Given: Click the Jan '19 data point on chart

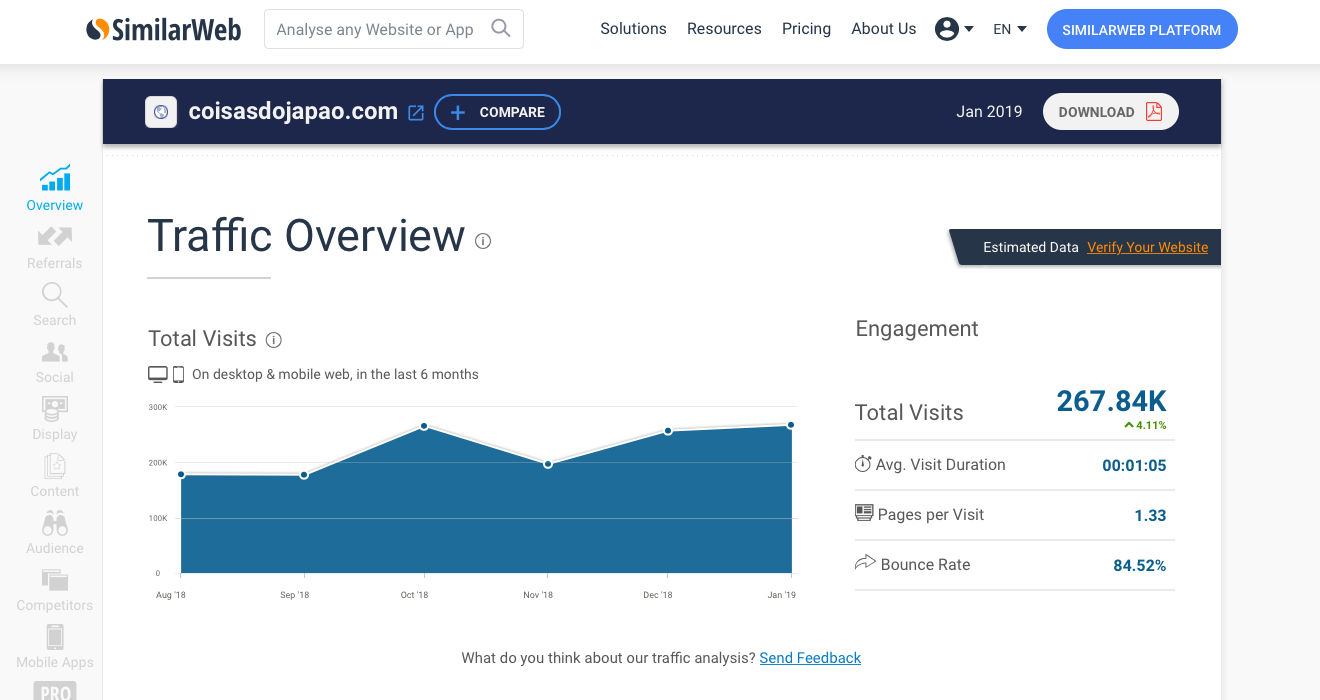Looking at the screenshot, I should [791, 425].
